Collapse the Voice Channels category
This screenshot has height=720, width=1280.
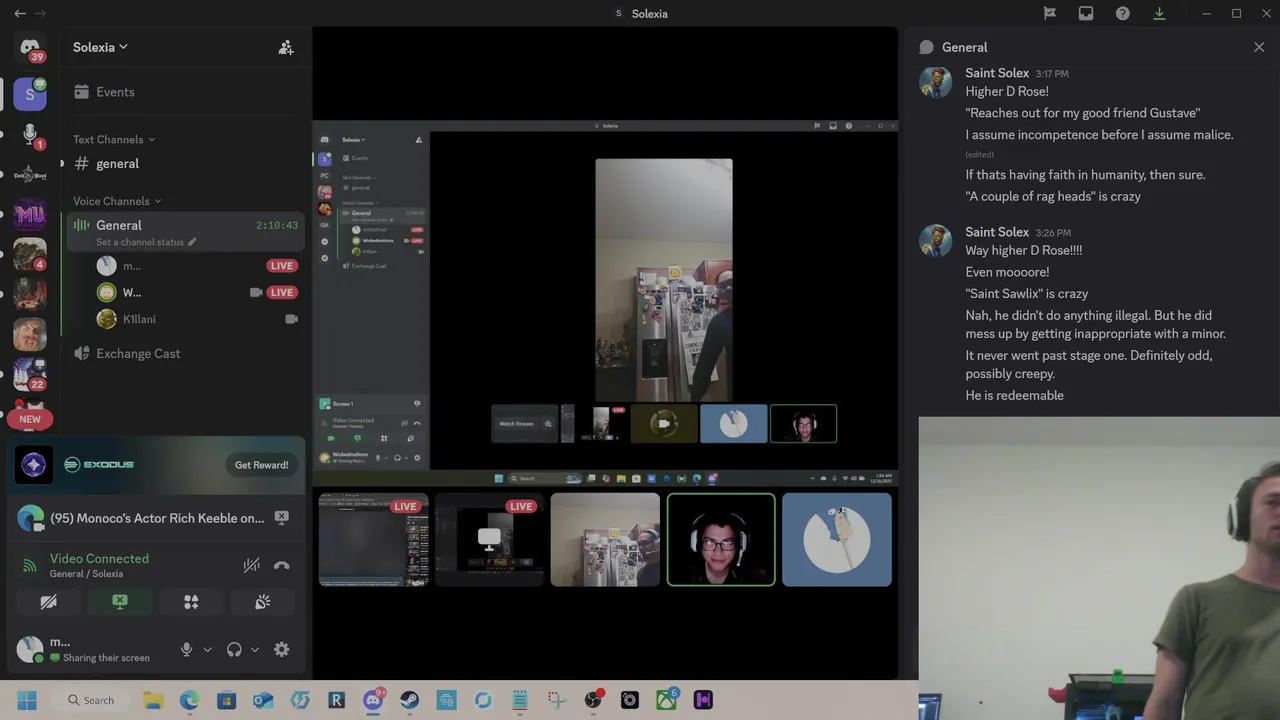[x=116, y=201]
